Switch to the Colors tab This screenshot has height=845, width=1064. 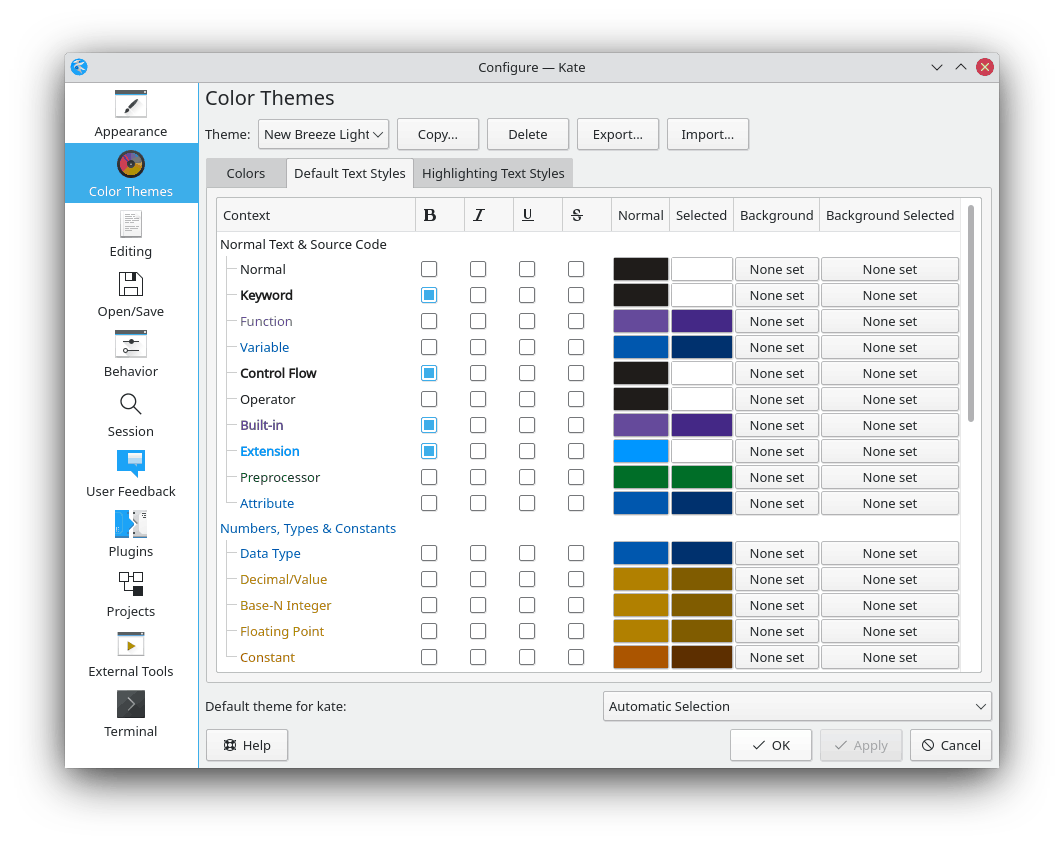pos(245,172)
